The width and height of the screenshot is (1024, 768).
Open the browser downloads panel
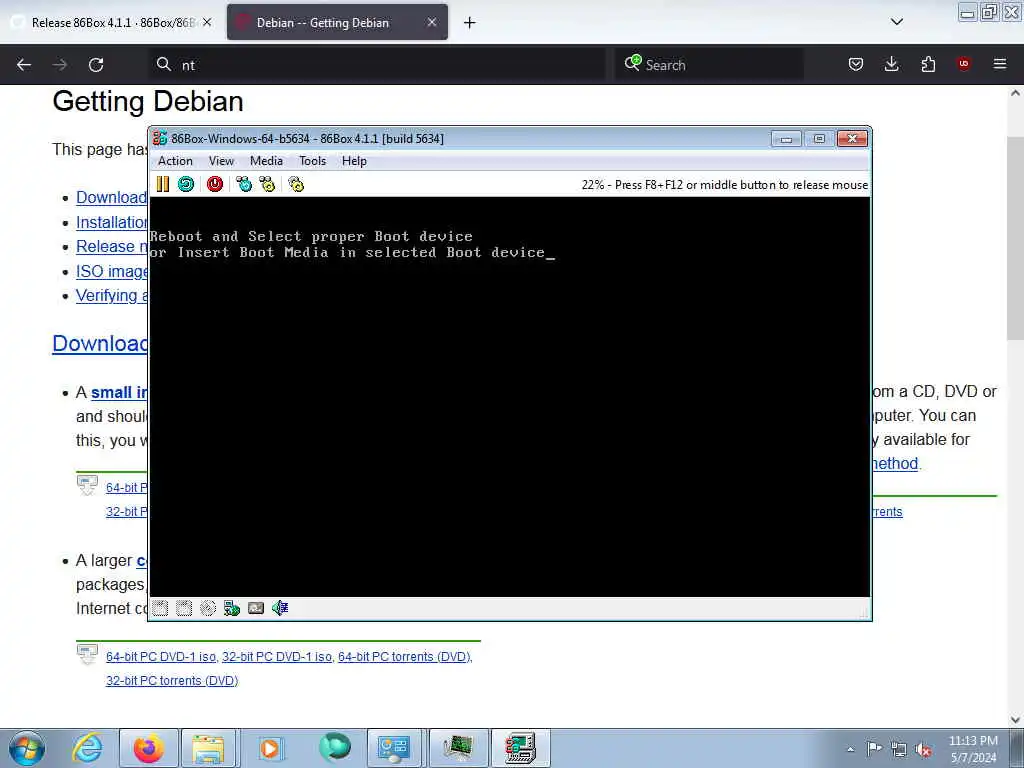pos(891,64)
